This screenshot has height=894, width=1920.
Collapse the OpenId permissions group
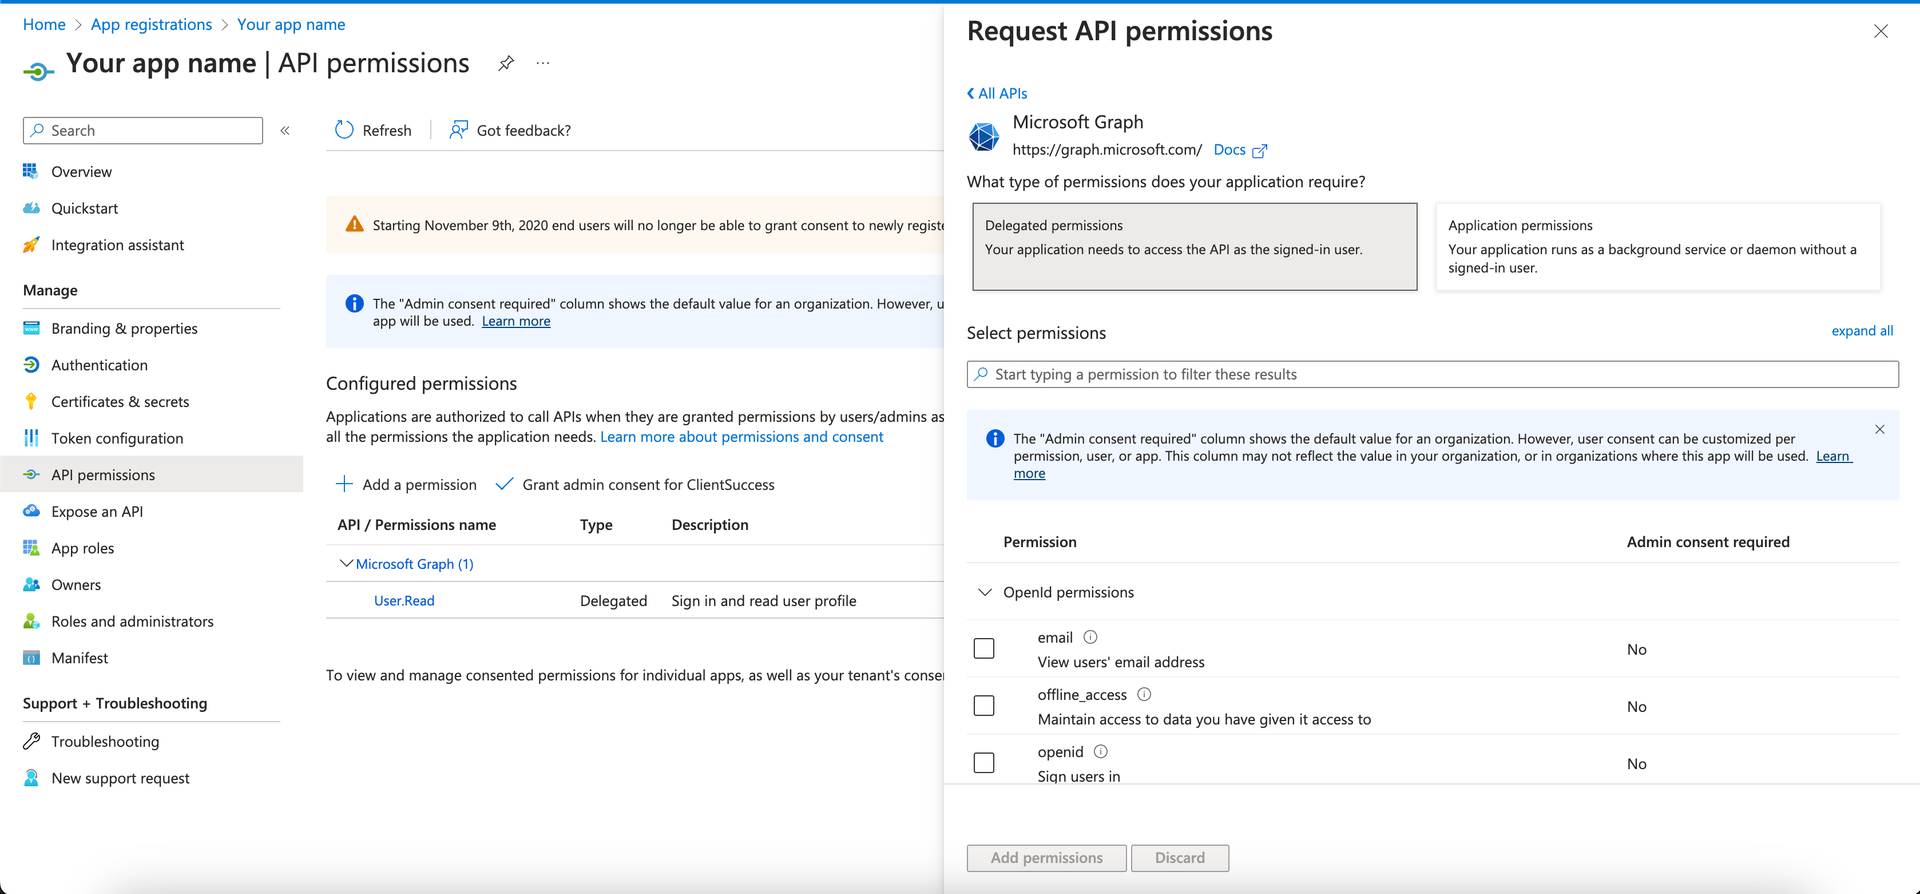coord(985,592)
